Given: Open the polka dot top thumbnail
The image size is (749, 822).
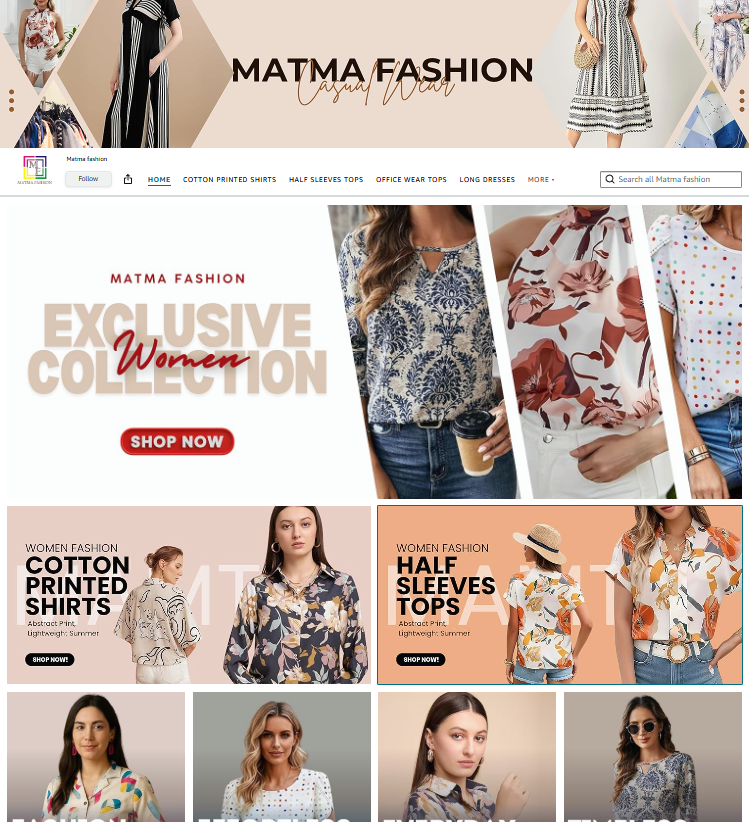Looking at the screenshot, I should coord(282,757).
